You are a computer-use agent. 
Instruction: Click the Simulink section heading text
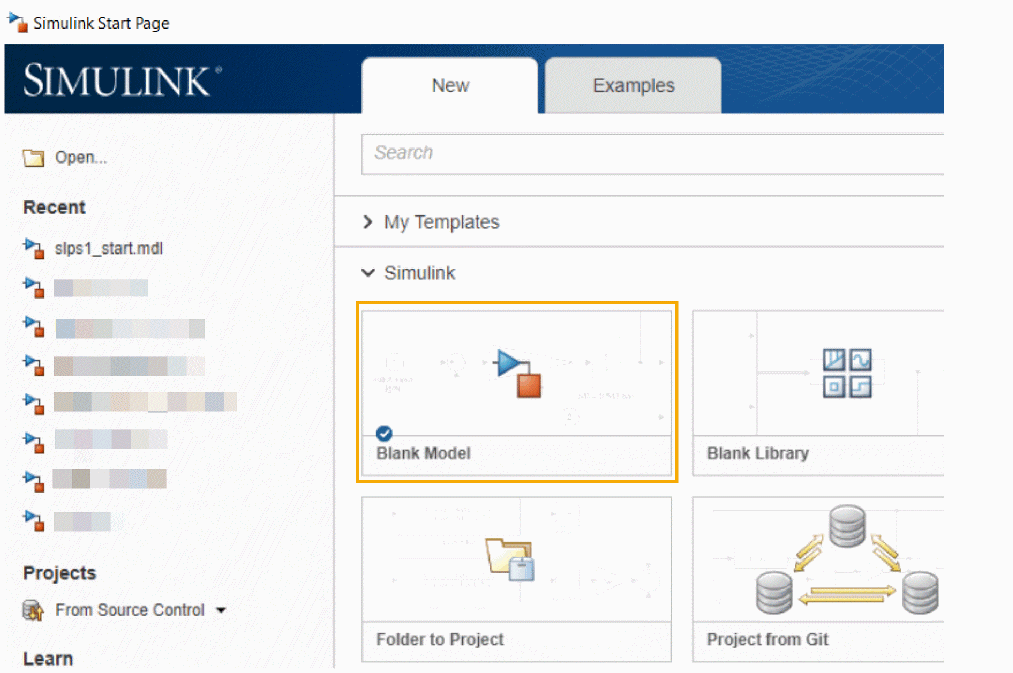(420, 273)
